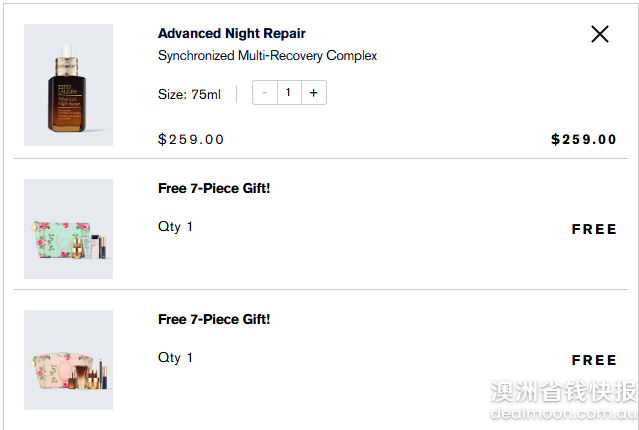Click FREE label of second gift

[x=594, y=360]
